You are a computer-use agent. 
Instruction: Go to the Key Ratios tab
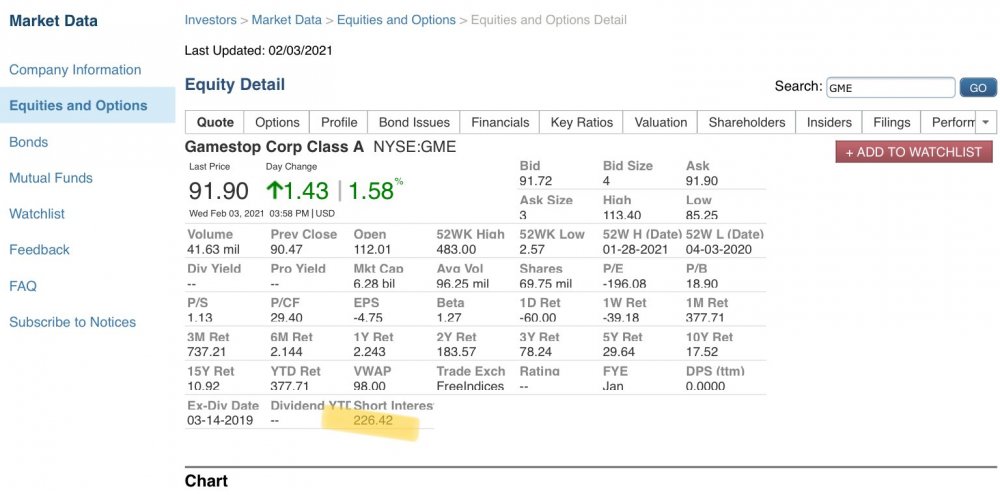point(581,122)
